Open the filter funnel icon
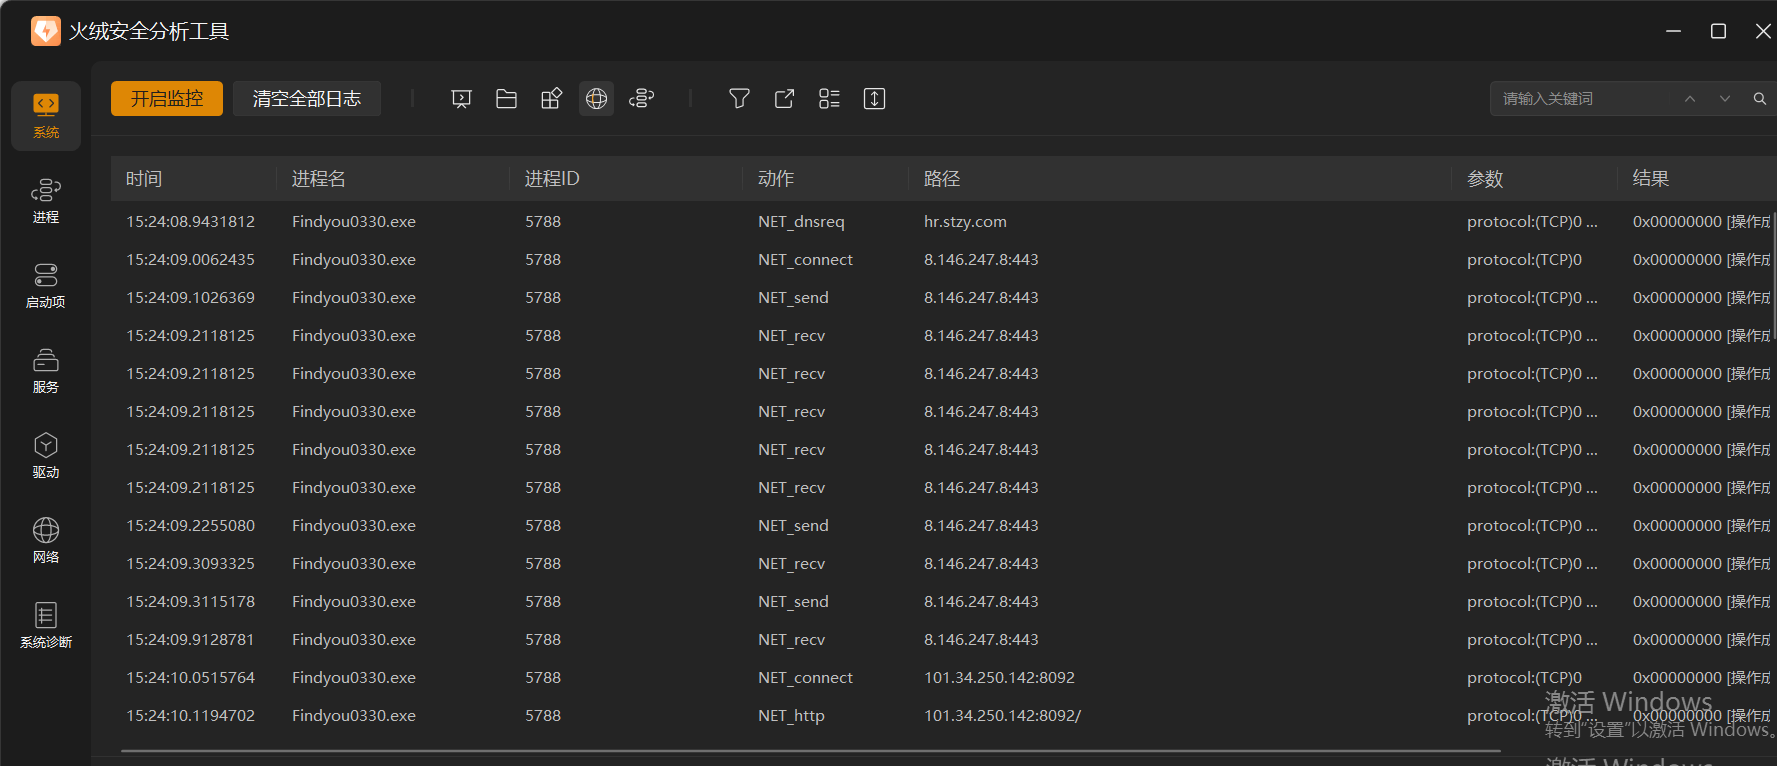 tap(739, 99)
